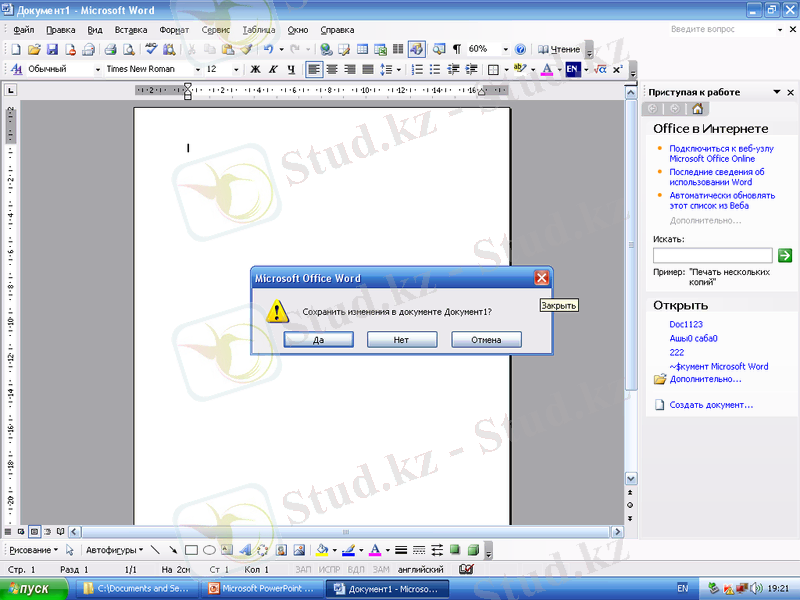Click the Home icon in the task pane
Image resolution: width=800 pixels, height=600 pixels.
pos(697,109)
